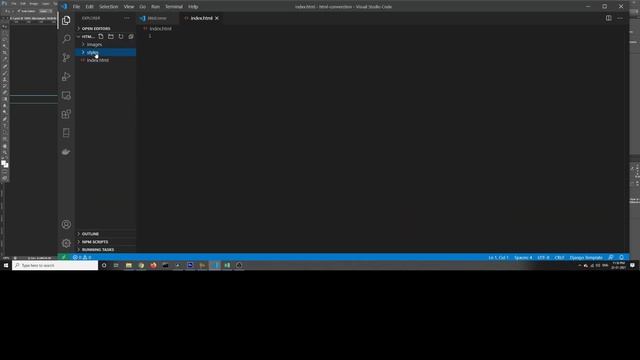Open the Source Control view
Screen dimensions: 640x360
[x=66, y=58]
